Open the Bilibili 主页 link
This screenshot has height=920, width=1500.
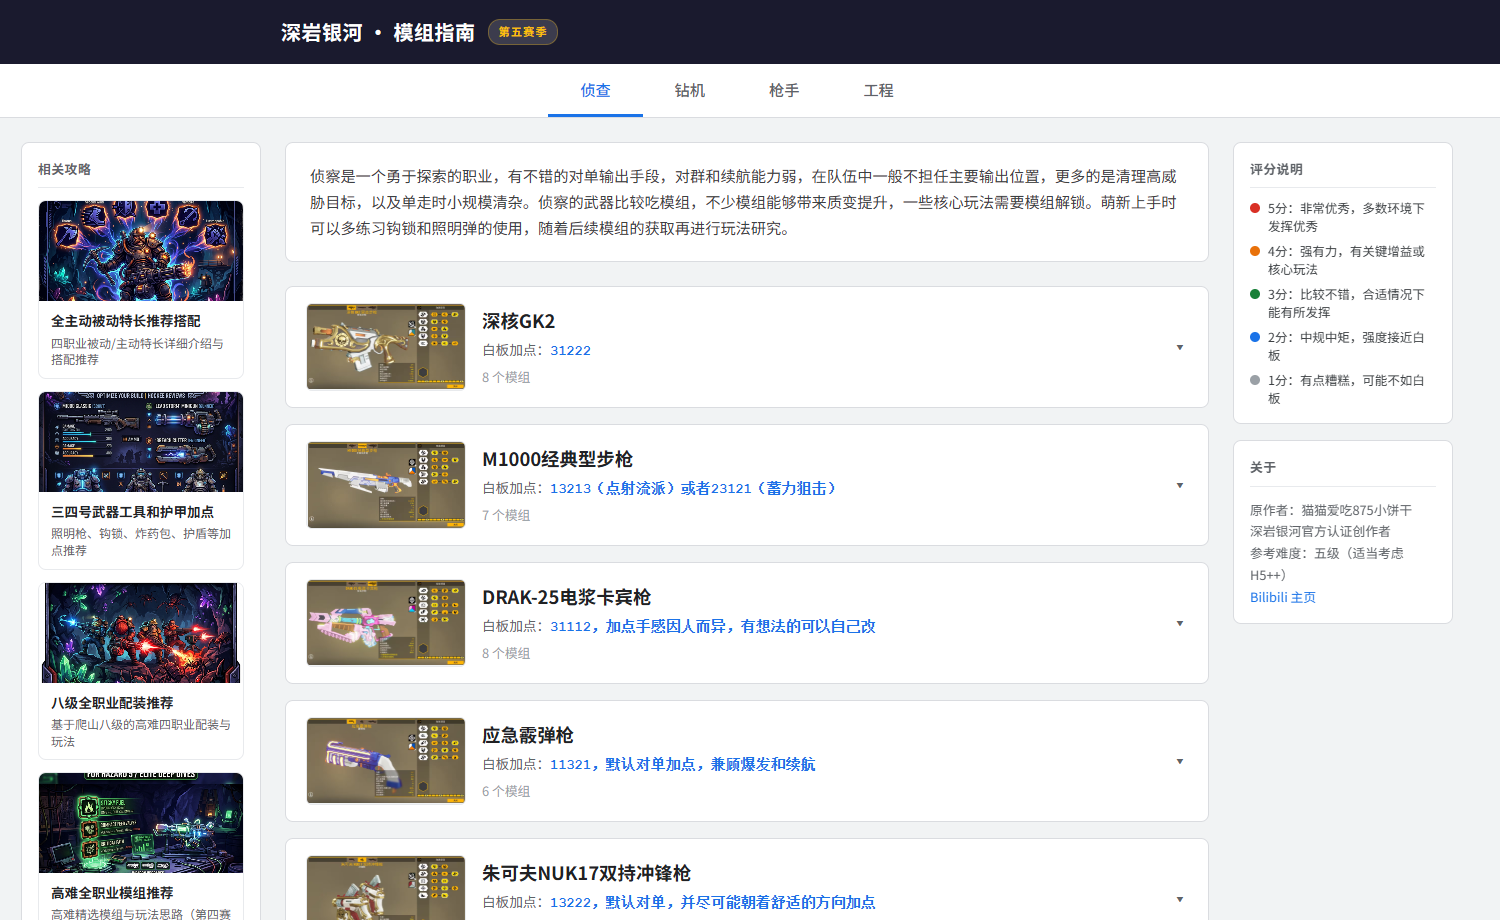tap(1282, 597)
